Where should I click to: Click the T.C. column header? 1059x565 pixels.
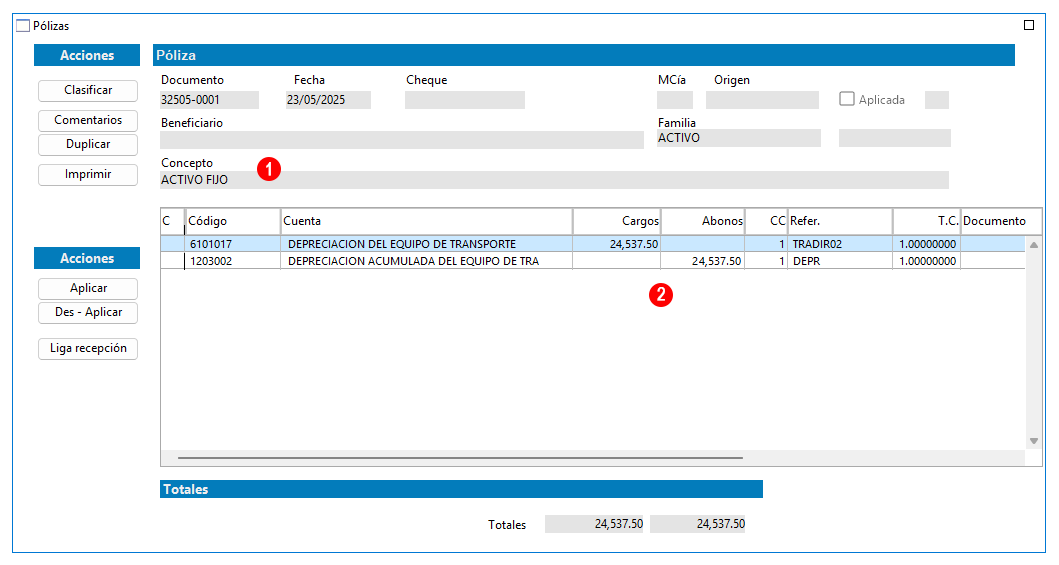pos(927,221)
